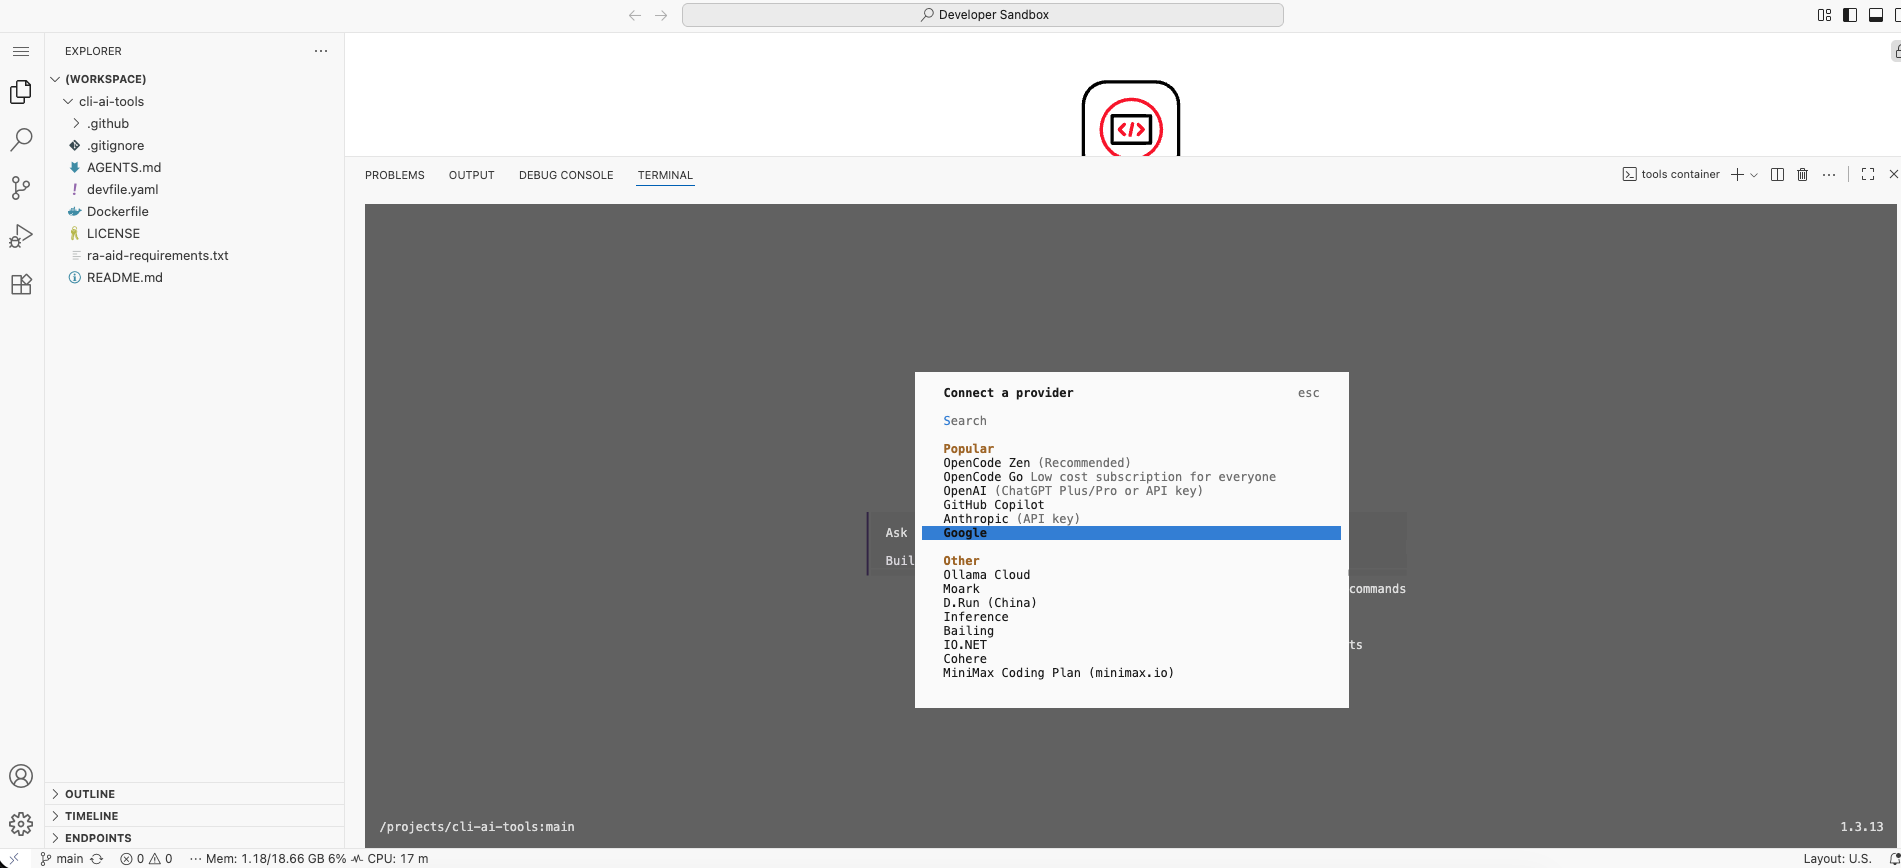
Task: Choose GitHub Copilot provider option
Action: (x=993, y=505)
